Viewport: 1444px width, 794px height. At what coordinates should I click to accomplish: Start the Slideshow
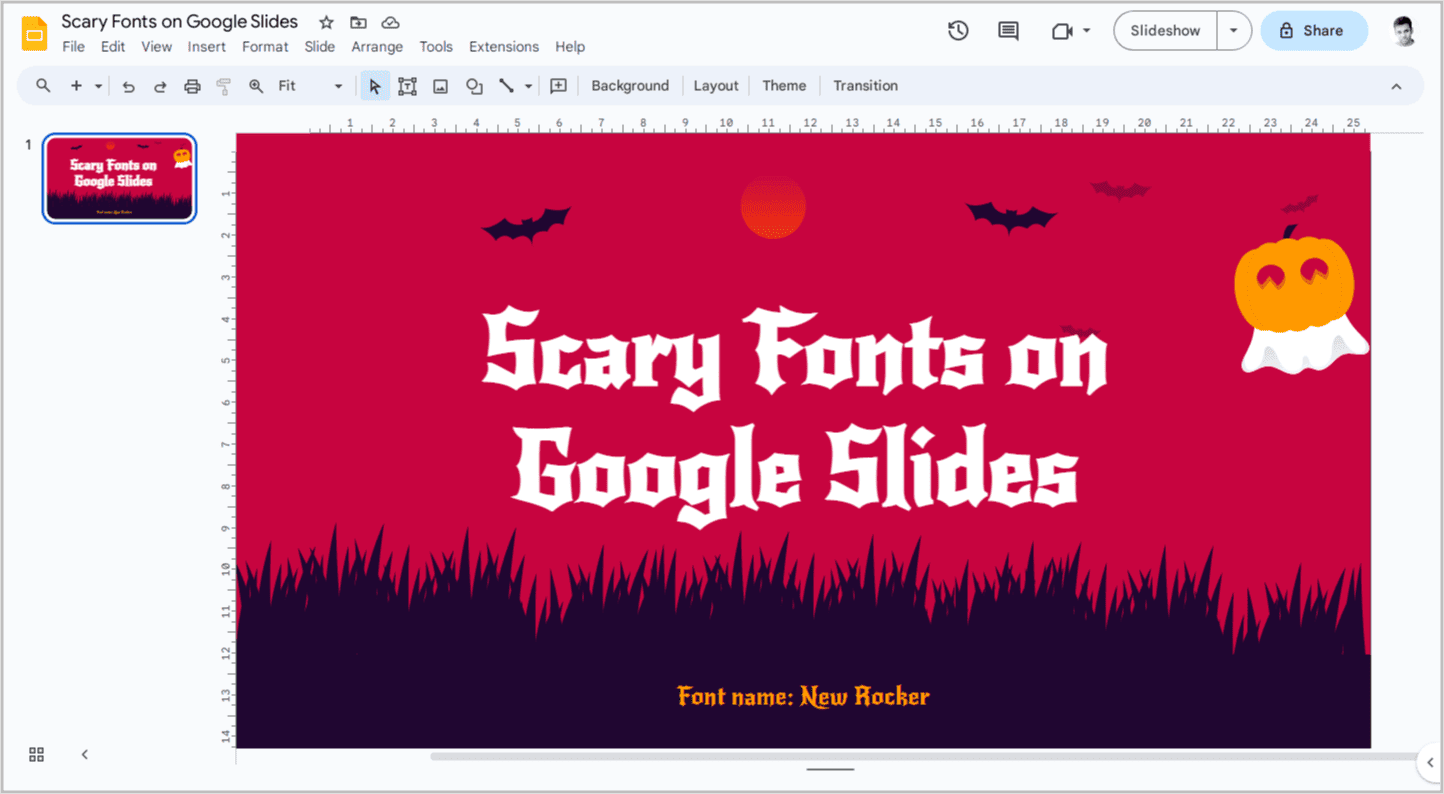[1165, 31]
